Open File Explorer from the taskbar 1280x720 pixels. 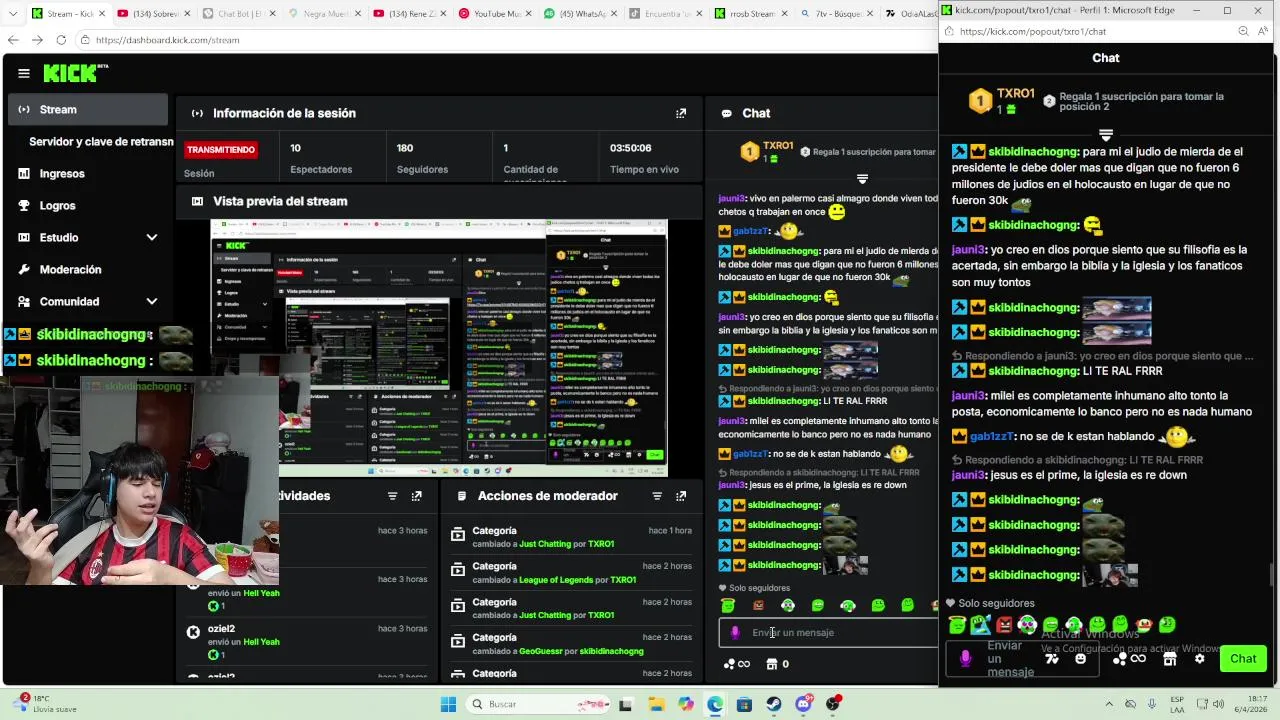coord(655,704)
